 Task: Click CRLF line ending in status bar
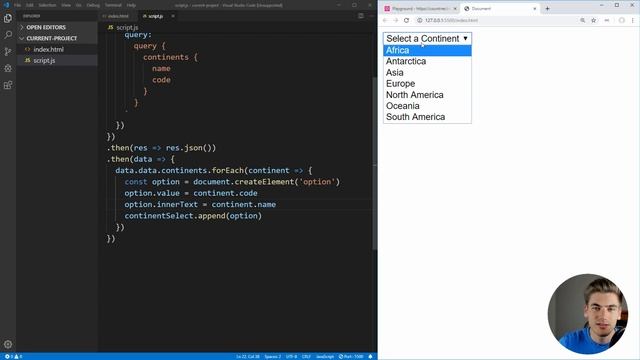point(306,356)
